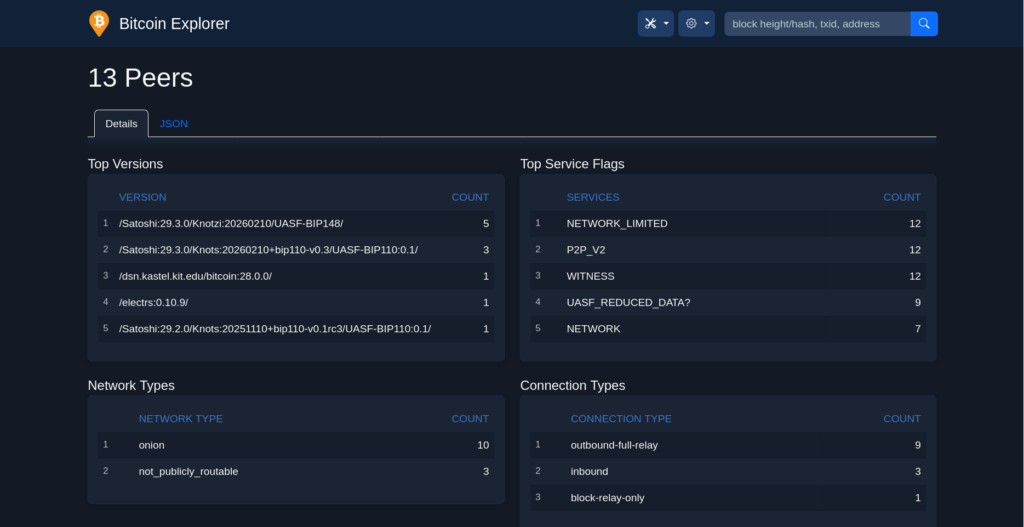Click the outbound-full-relay connection row
The image size is (1024, 527).
tap(614, 445)
